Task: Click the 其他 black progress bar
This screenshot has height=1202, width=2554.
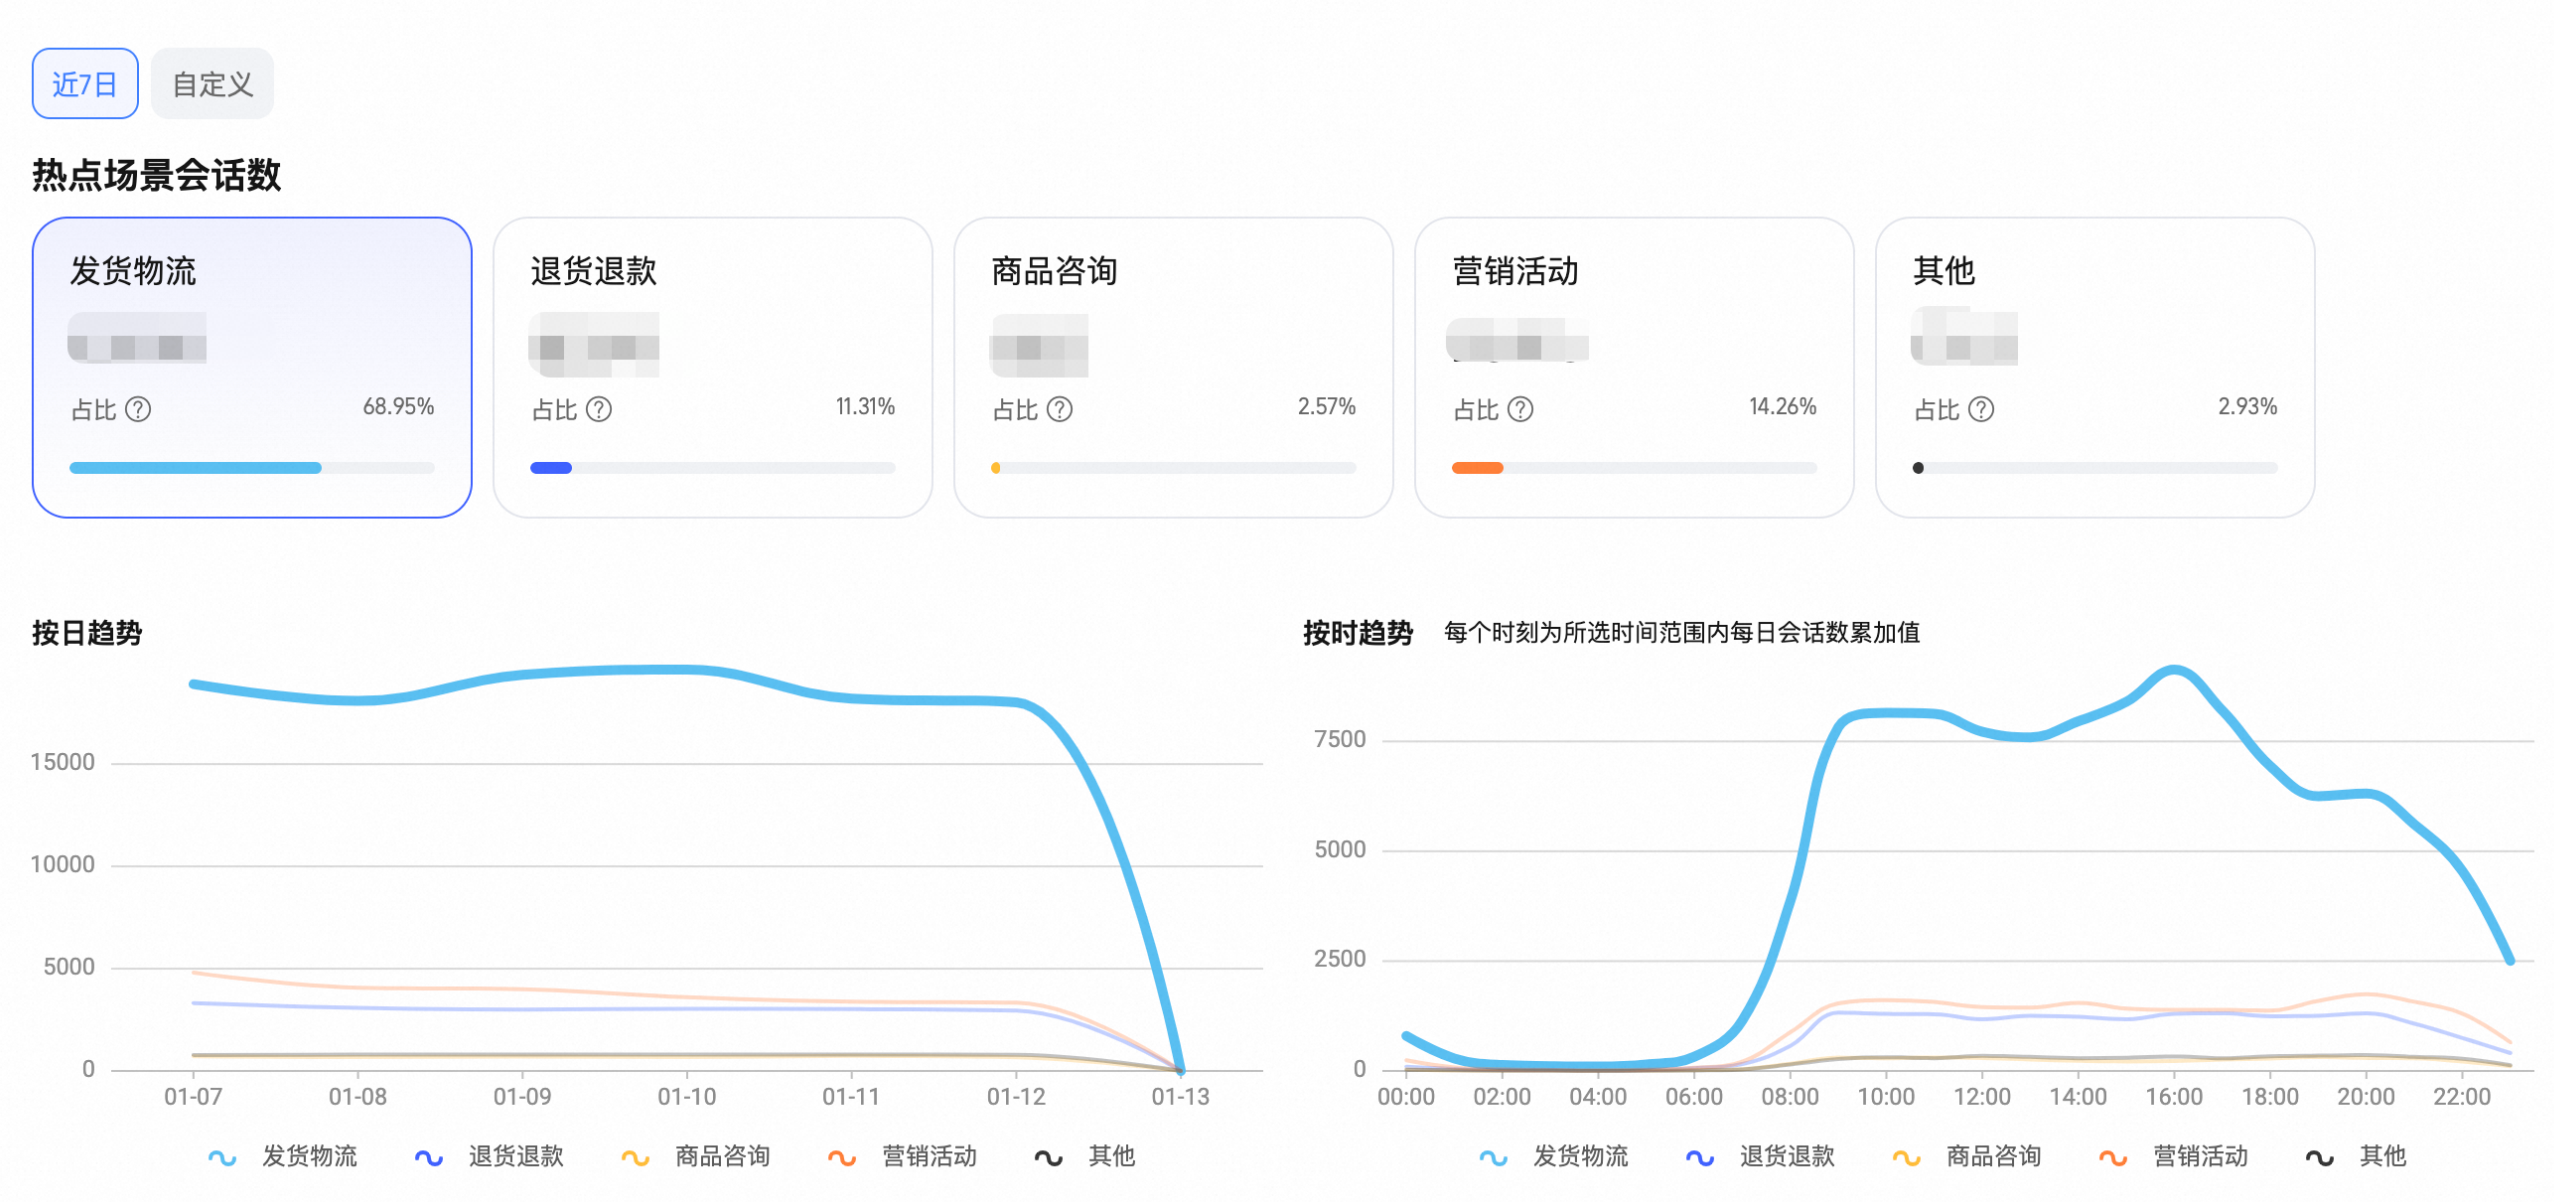Action: (1918, 468)
